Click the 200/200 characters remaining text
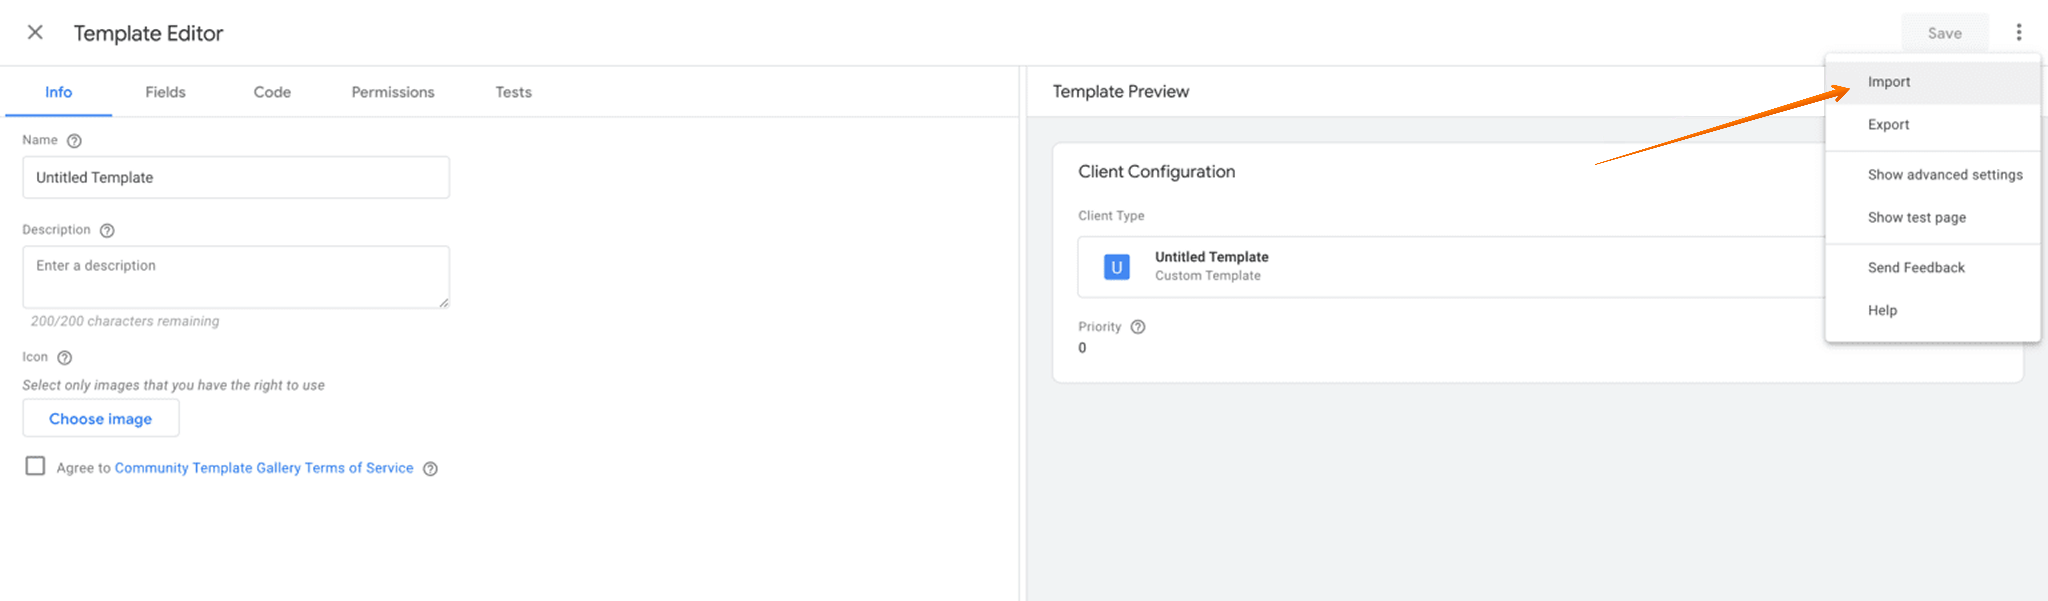 tap(125, 321)
